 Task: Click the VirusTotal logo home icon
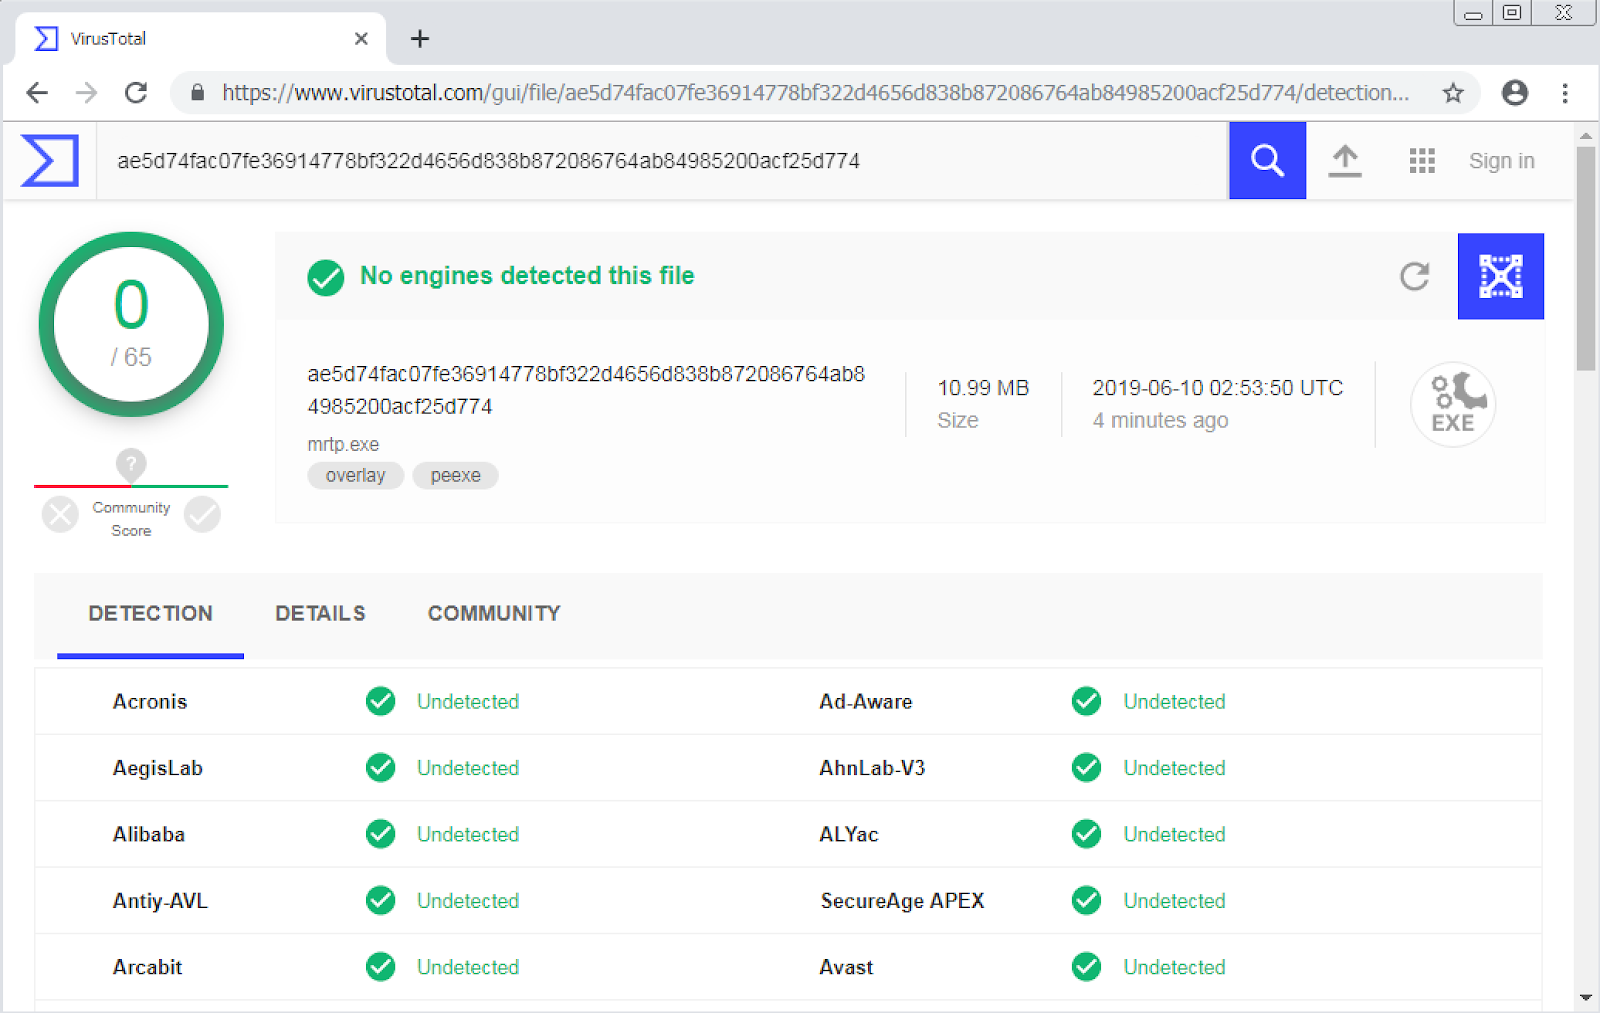pyautogui.click(x=50, y=161)
